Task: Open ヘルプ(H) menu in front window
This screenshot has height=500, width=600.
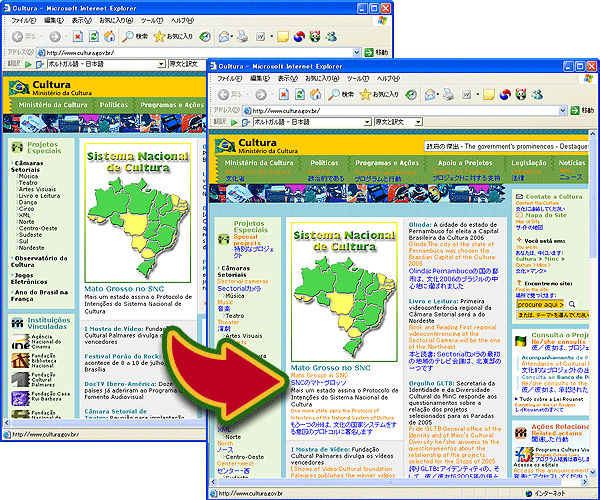Action: point(388,78)
